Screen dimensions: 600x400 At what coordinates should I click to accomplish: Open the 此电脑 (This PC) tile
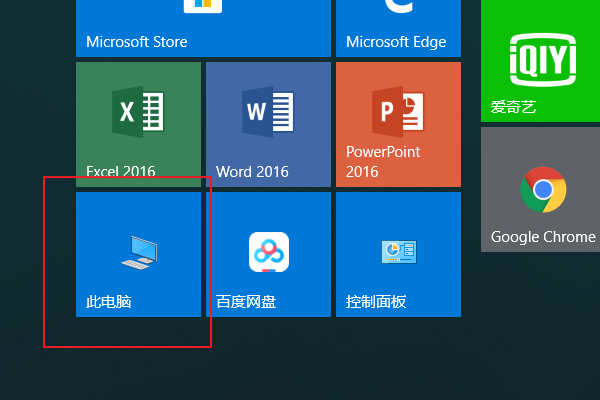139,255
